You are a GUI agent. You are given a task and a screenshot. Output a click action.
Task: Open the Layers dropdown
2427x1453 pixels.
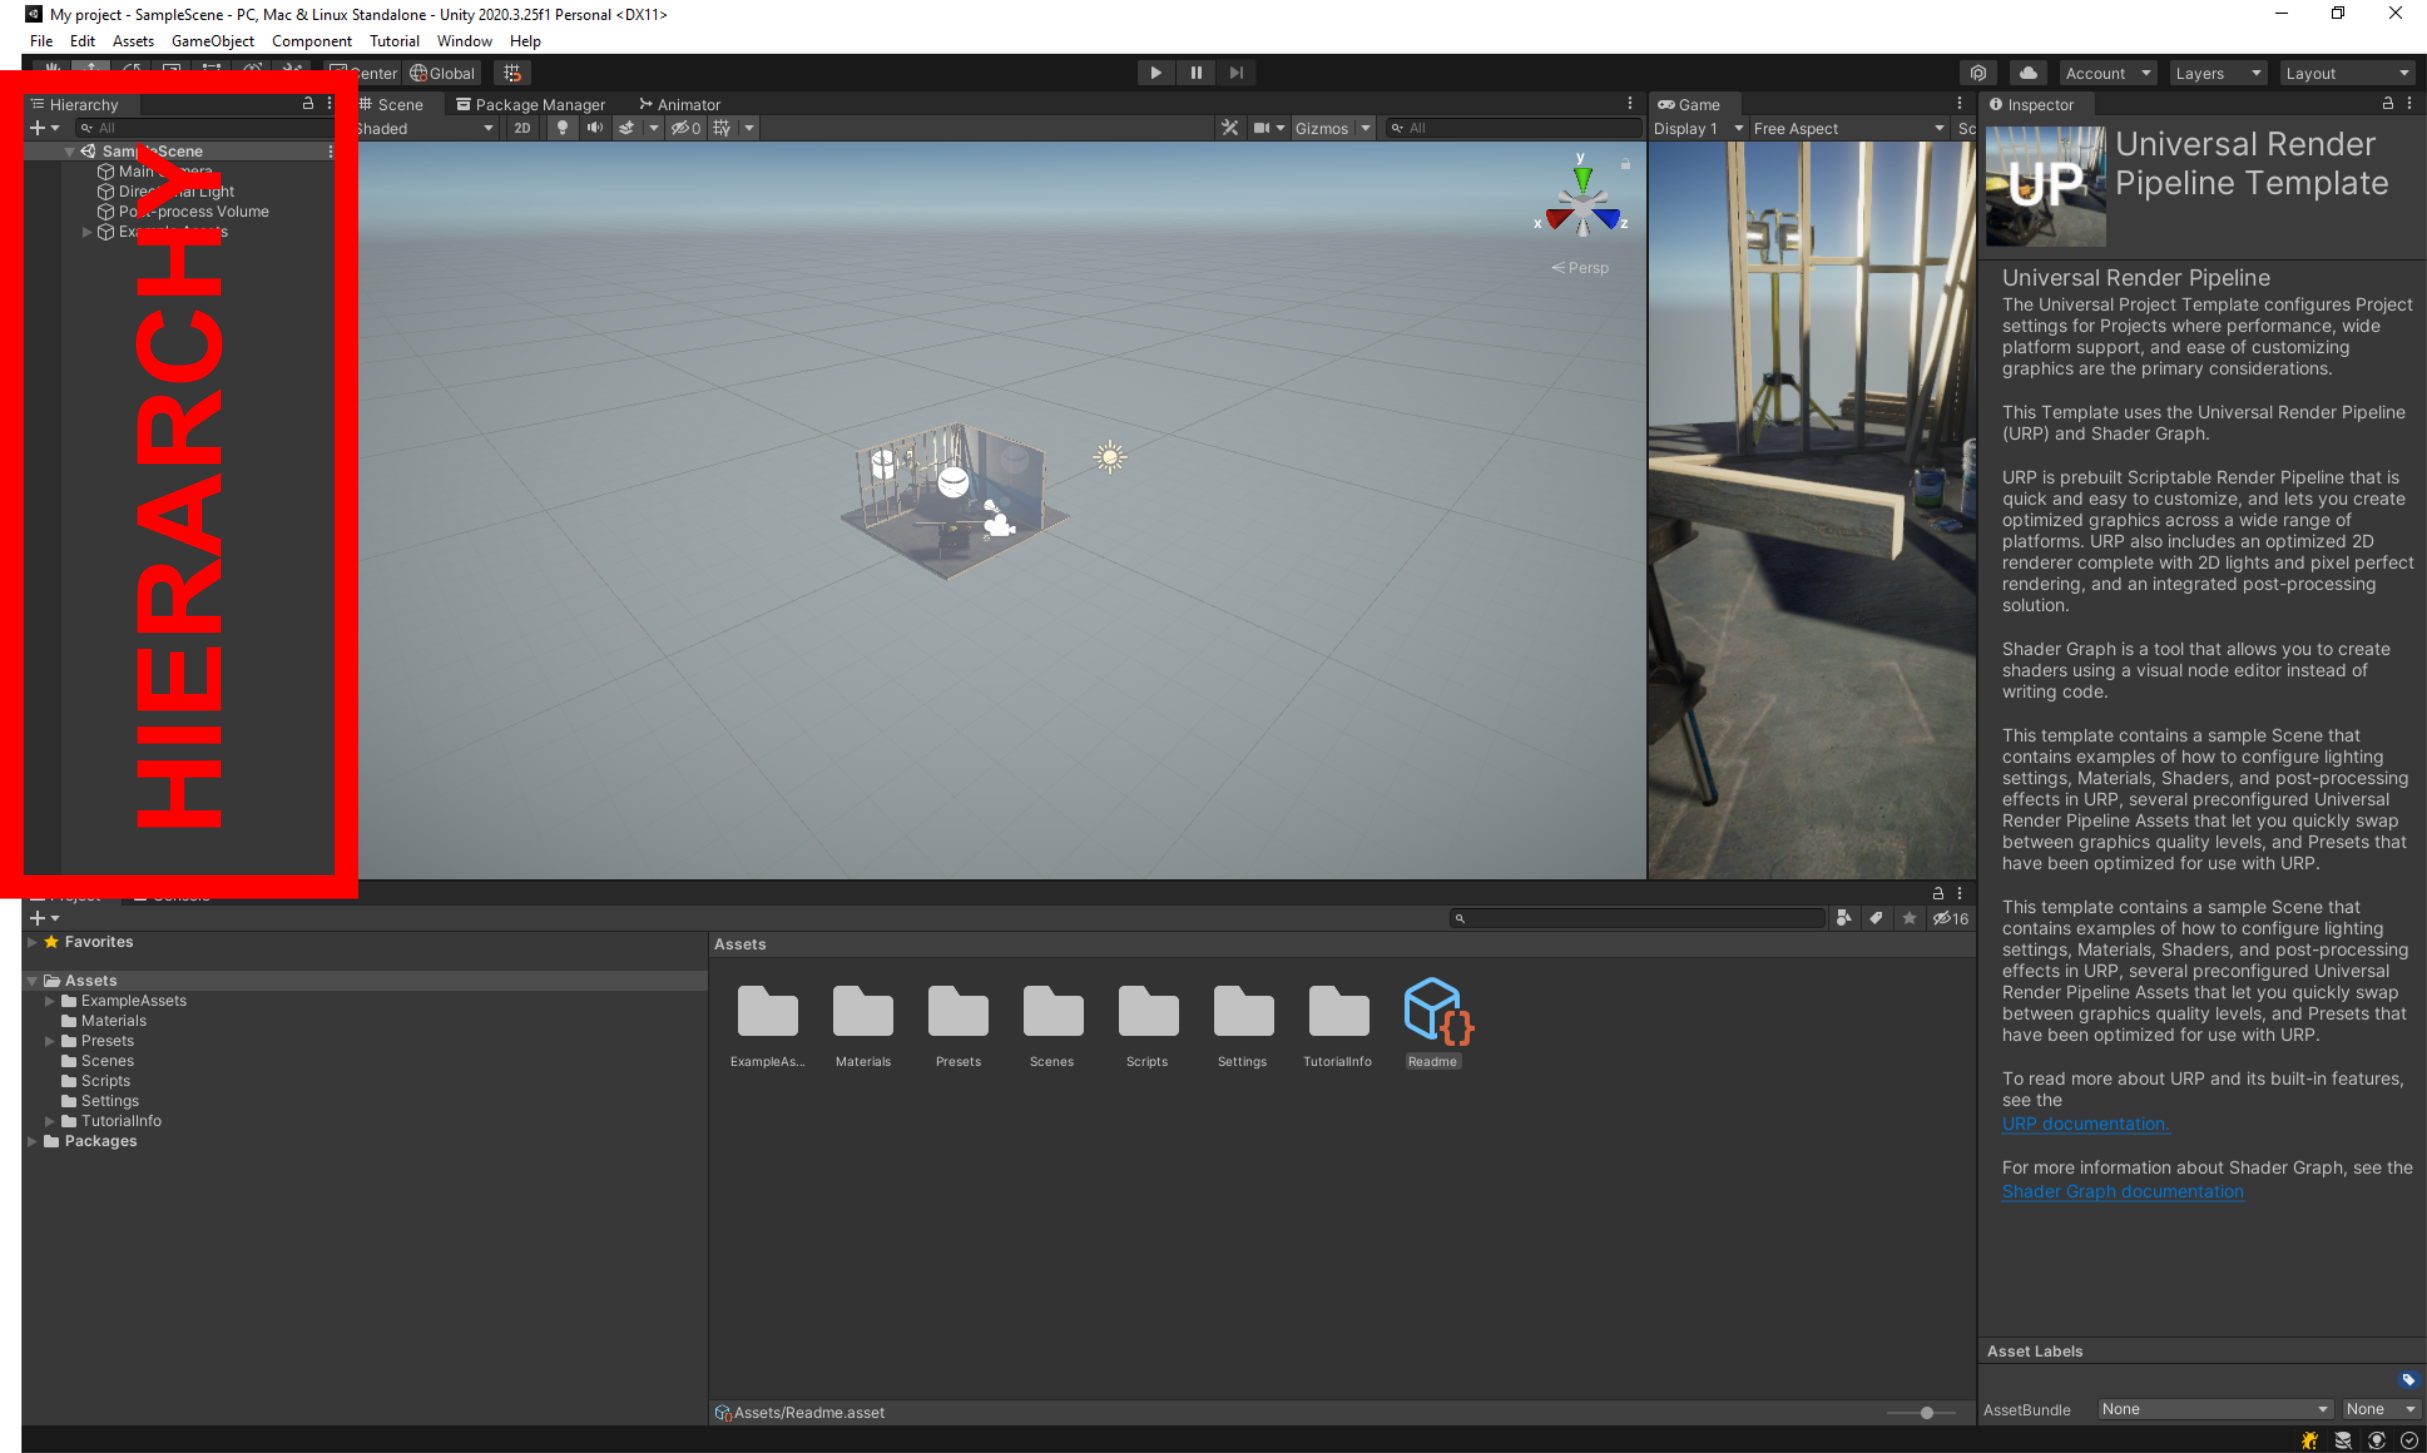2216,73
